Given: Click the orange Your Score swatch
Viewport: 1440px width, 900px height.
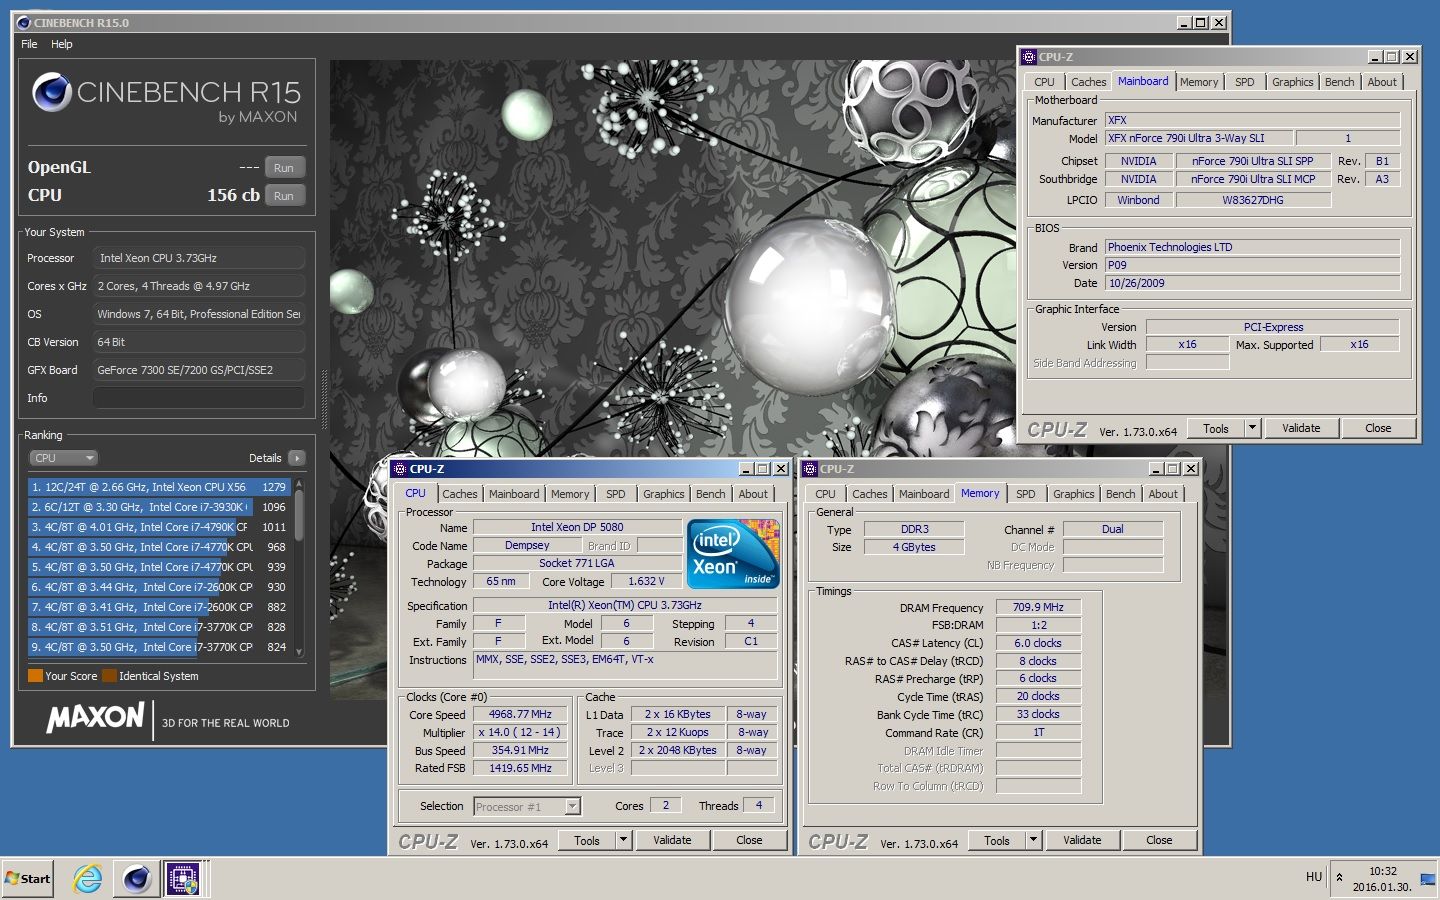Looking at the screenshot, I should pos(35,676).
